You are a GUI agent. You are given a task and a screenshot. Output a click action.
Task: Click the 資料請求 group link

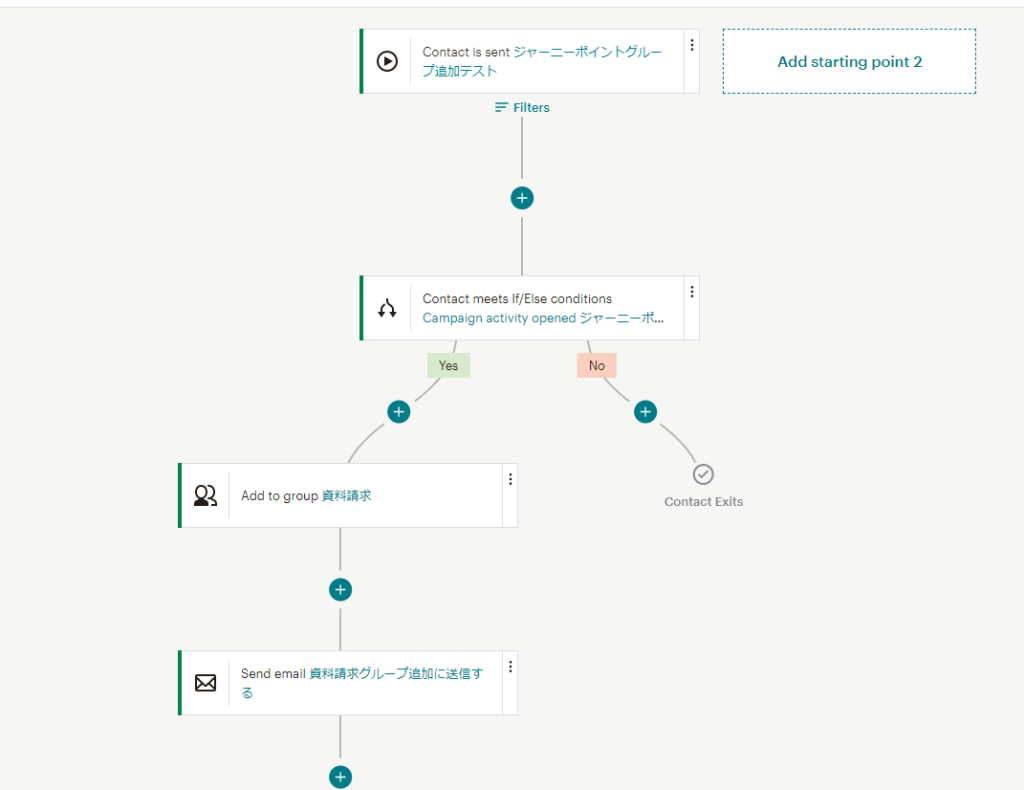(x=346, y=496)
